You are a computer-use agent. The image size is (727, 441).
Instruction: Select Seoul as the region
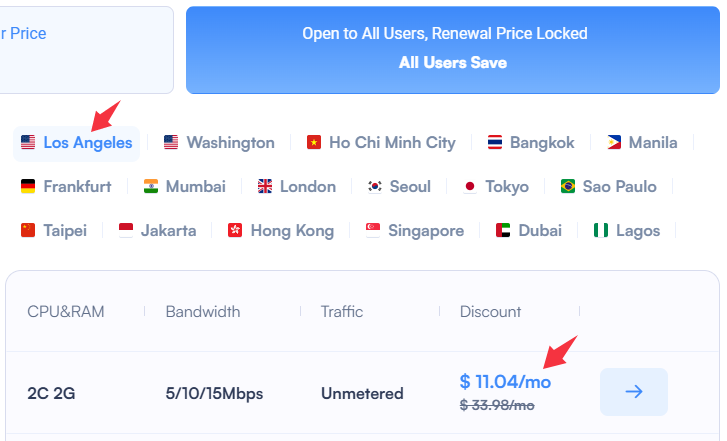pos(399,186)
